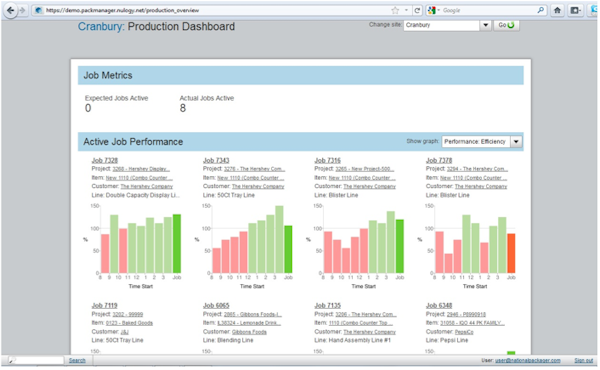This screenshot has height=370, width=600.
Task: Bookmark page with the star icon
Action: (395, 10)
